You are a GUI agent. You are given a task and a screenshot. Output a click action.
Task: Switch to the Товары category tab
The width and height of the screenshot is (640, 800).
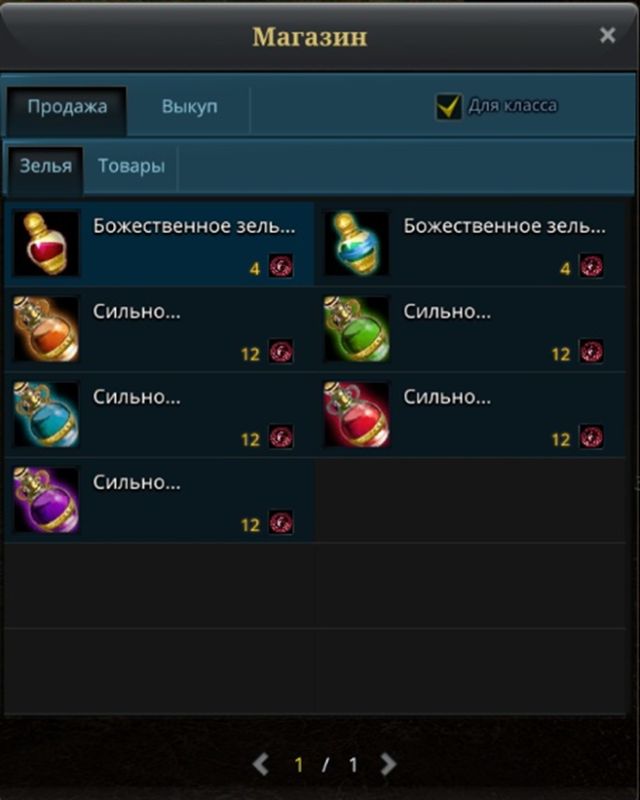point(131,166)
